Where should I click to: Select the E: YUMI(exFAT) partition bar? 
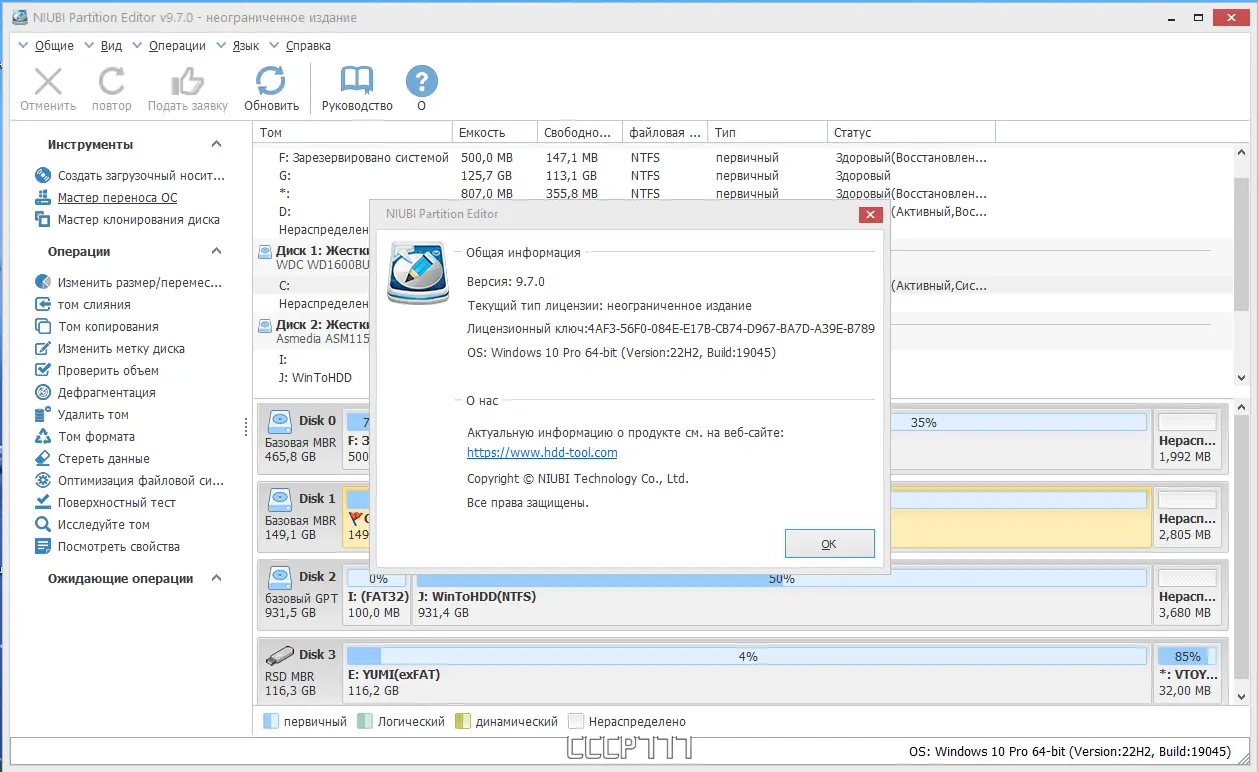click(747, 674)
